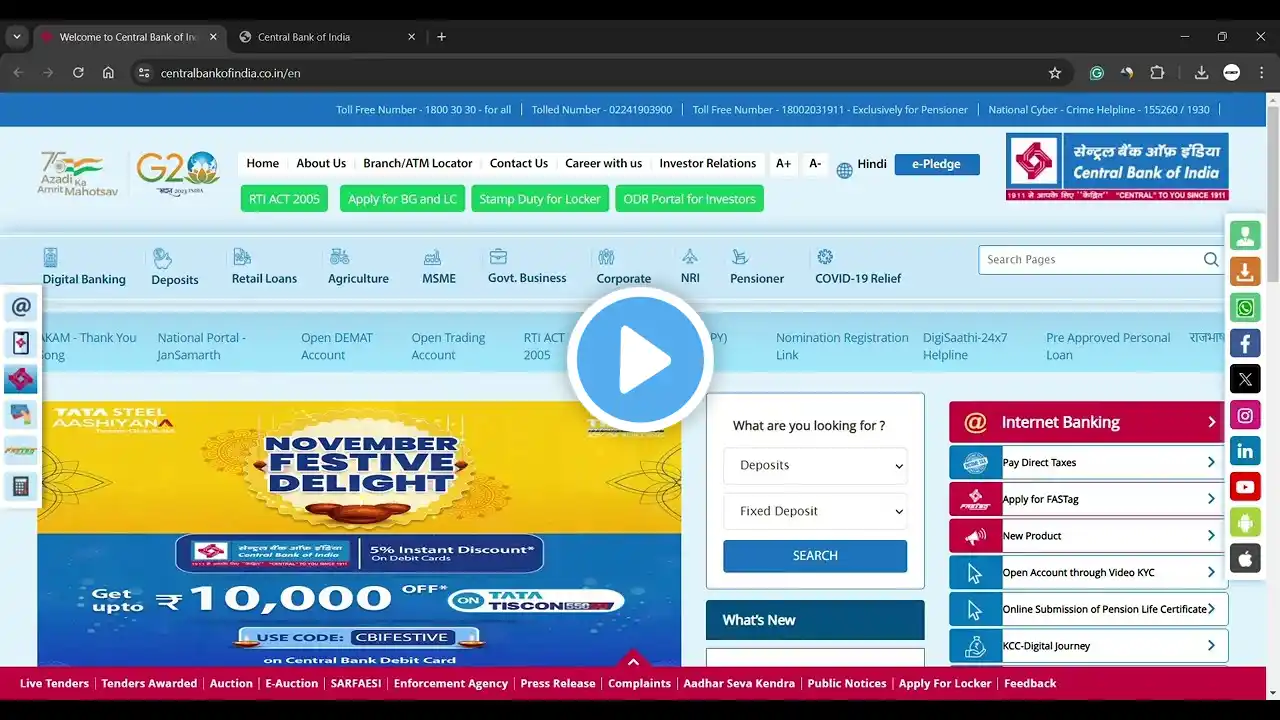Click the NRI airplane icon
This screenshot has width=1280, height=720.
690,257
